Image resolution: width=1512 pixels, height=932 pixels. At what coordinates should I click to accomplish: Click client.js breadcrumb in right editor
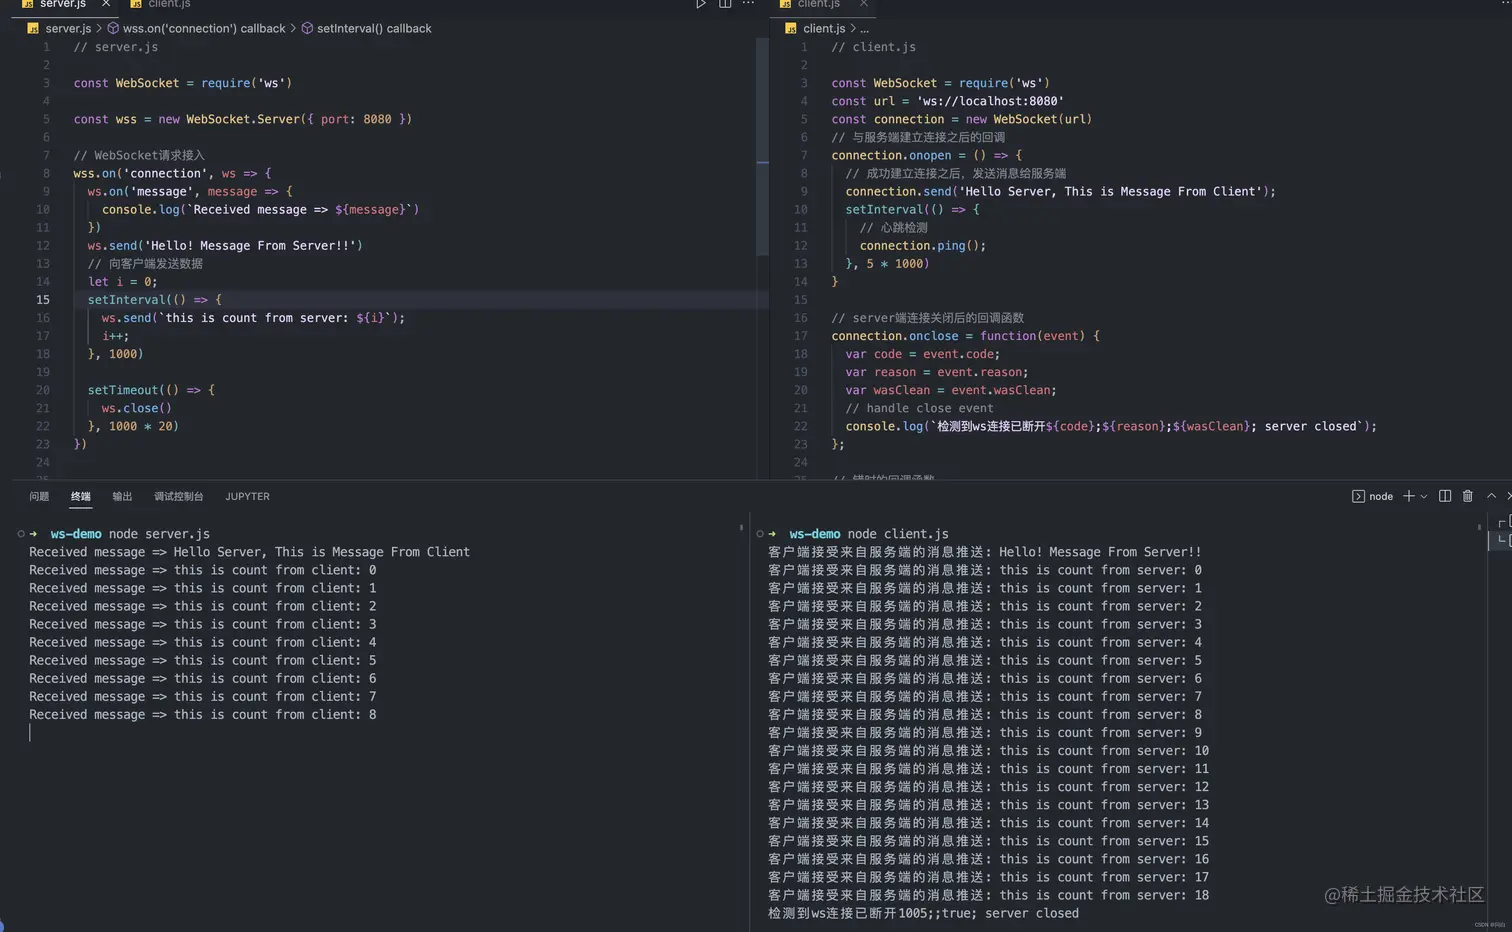[824, 28]
